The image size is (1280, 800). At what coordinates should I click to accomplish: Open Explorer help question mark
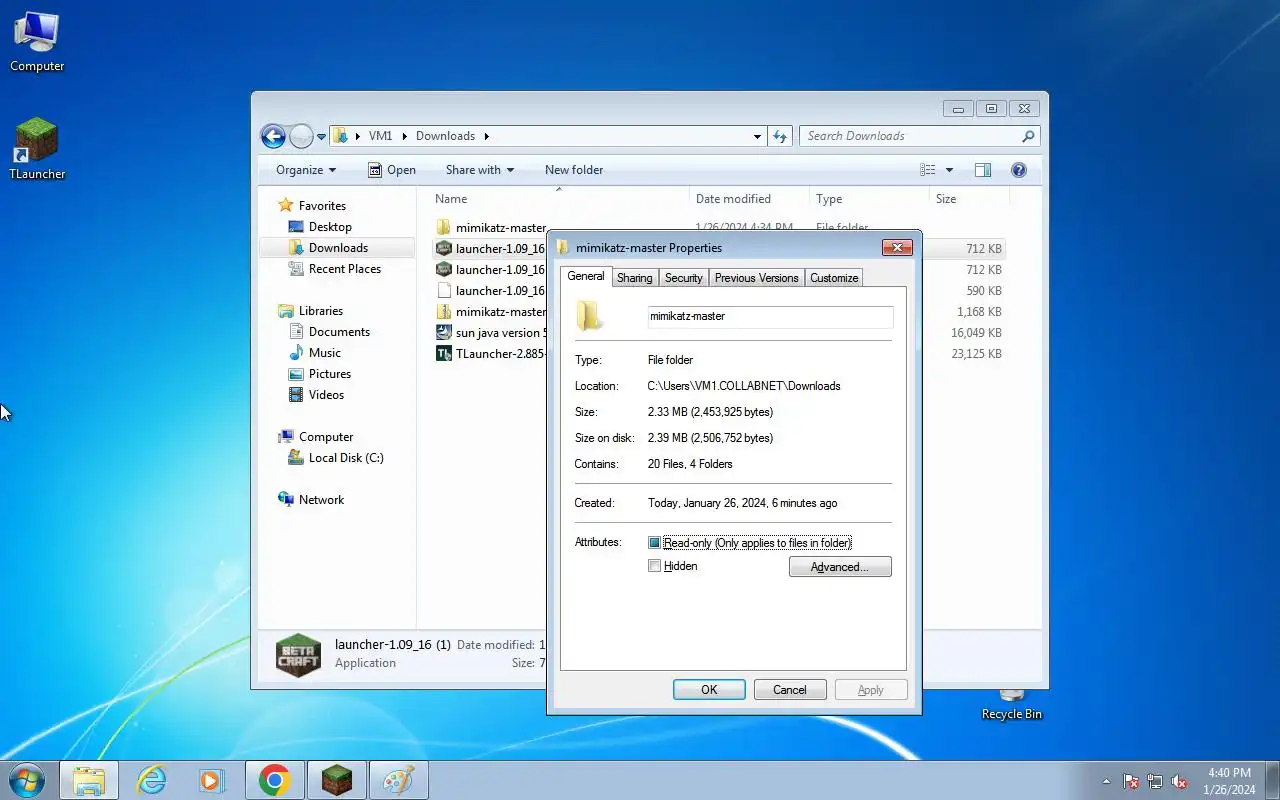pos(1019,170)
